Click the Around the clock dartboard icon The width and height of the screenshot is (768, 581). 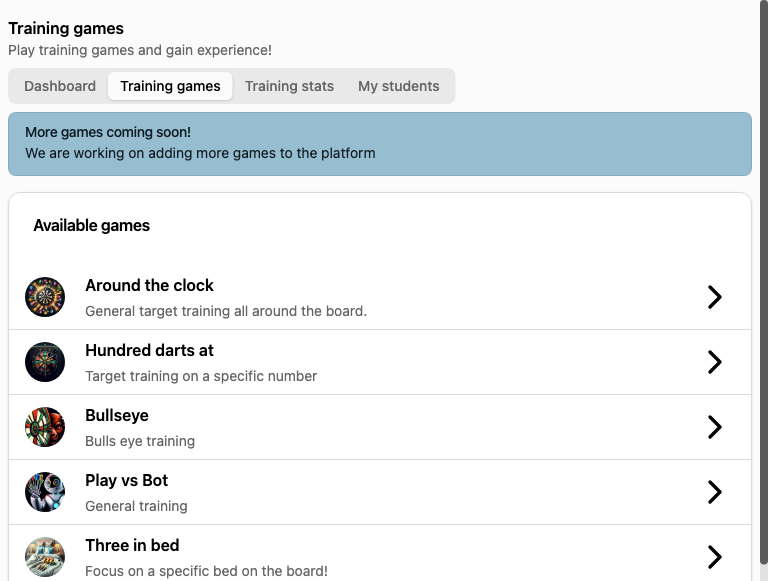click(45, 297)
